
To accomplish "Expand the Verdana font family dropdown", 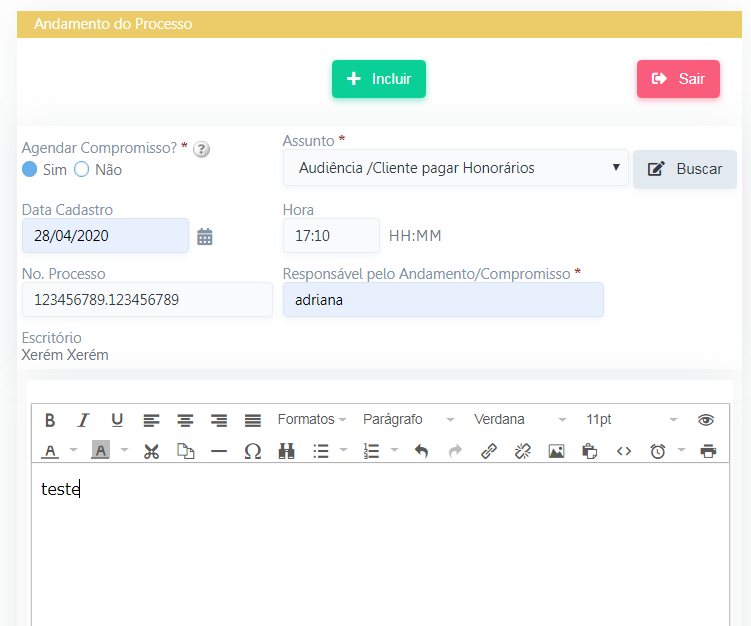I will pyautogui.click(x=520, y=420).
